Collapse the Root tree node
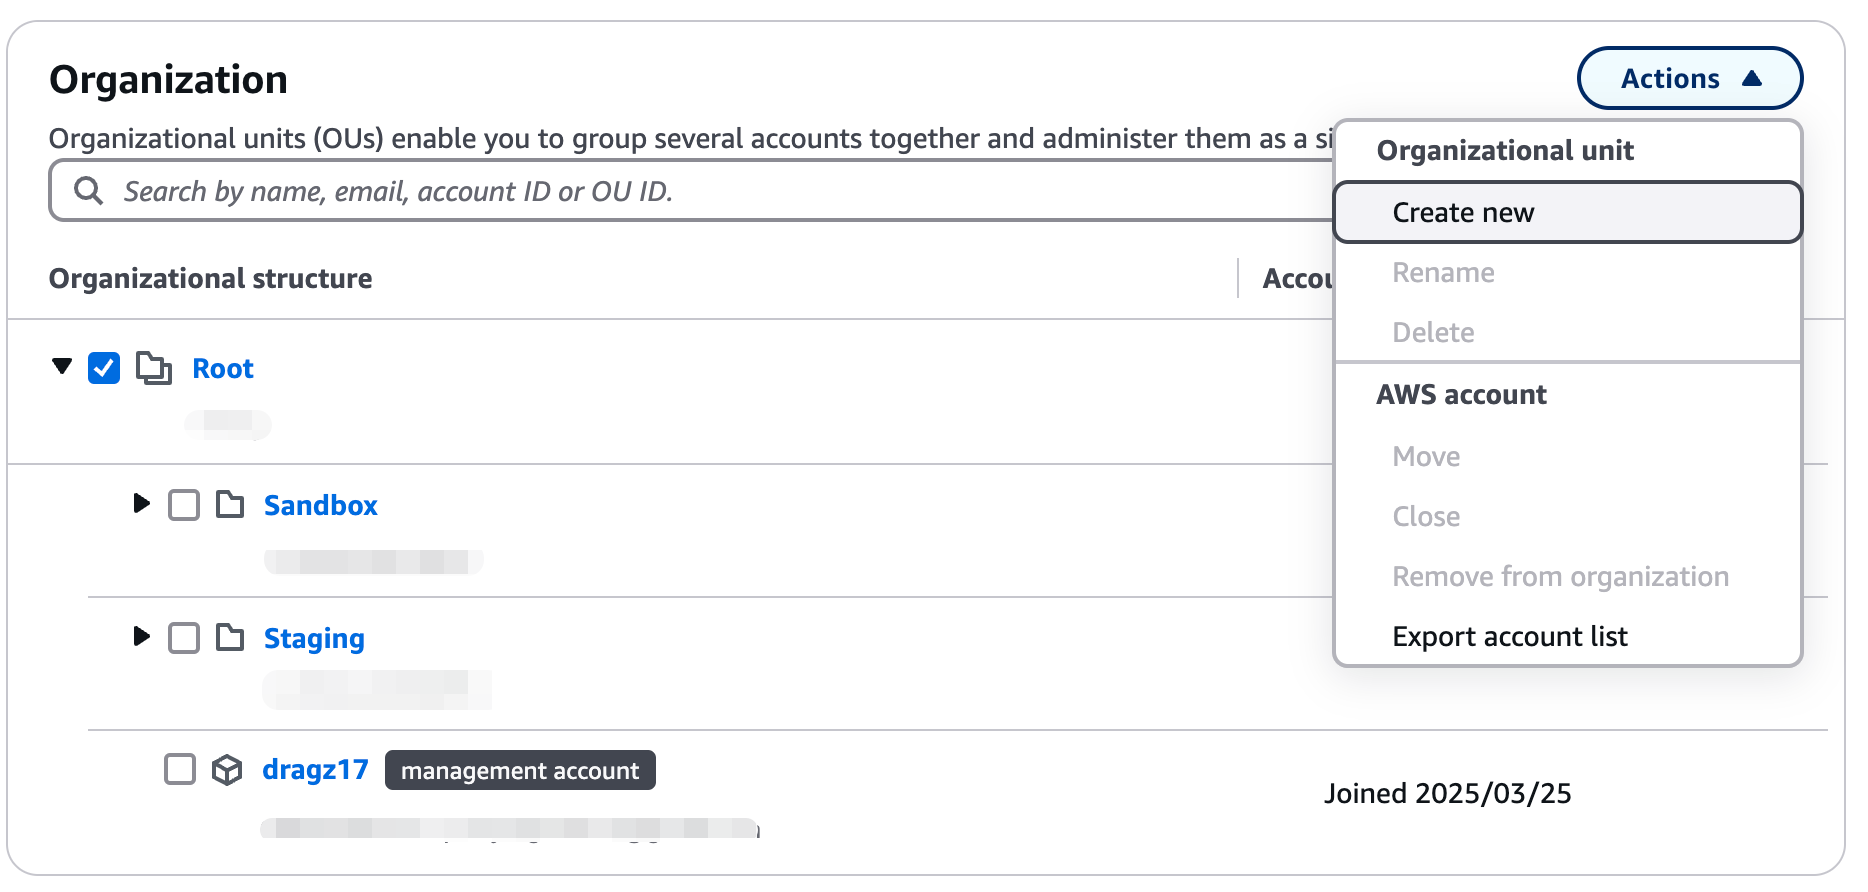The height and width of the screenshot is (892, 1868). pos(62,366)
